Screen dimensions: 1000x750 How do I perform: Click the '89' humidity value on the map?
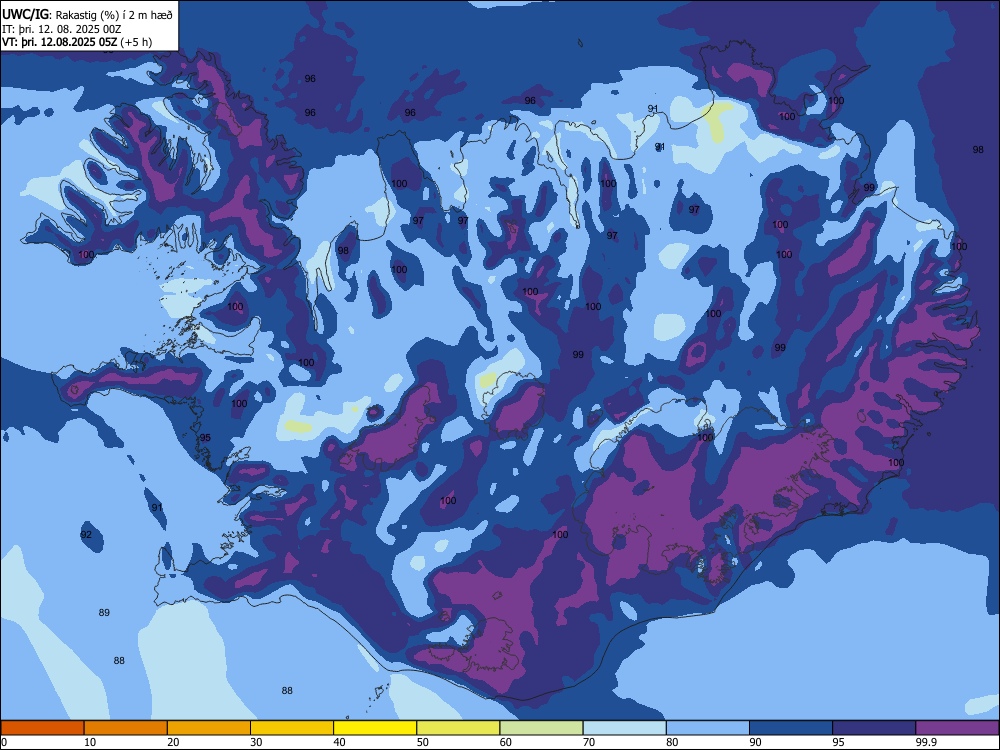coord(104,613)
